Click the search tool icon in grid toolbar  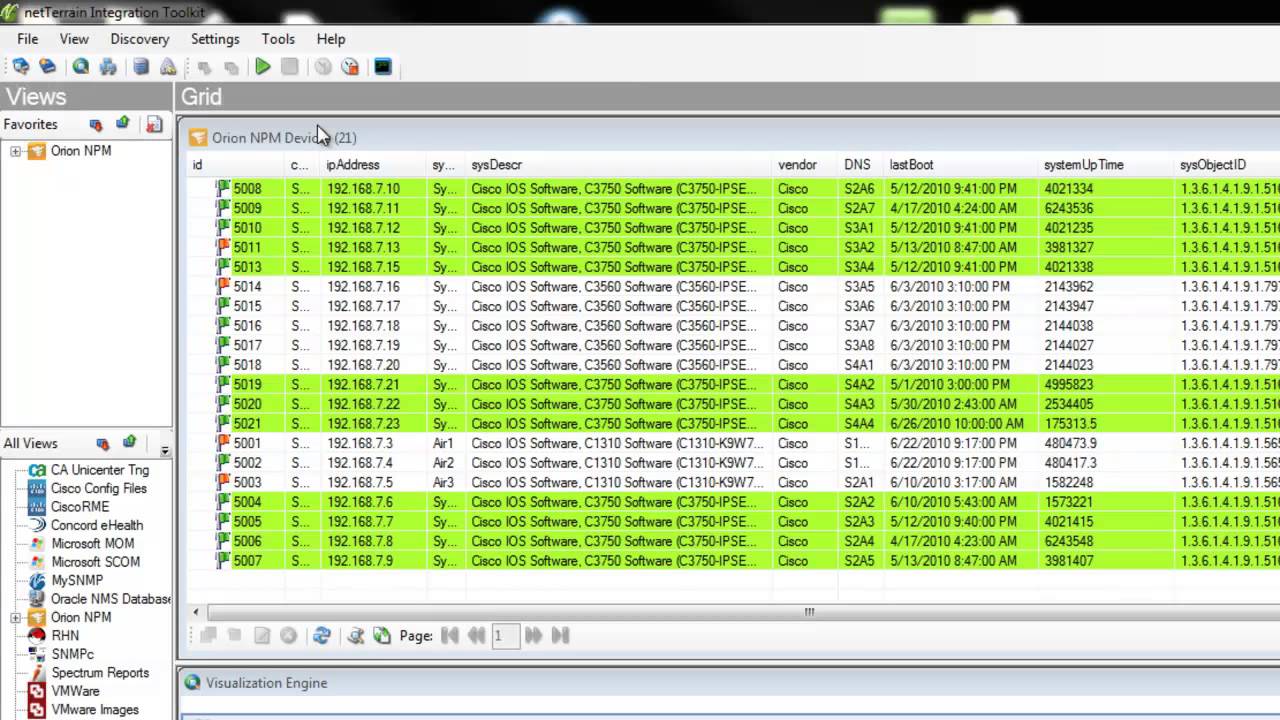point(355,635)
